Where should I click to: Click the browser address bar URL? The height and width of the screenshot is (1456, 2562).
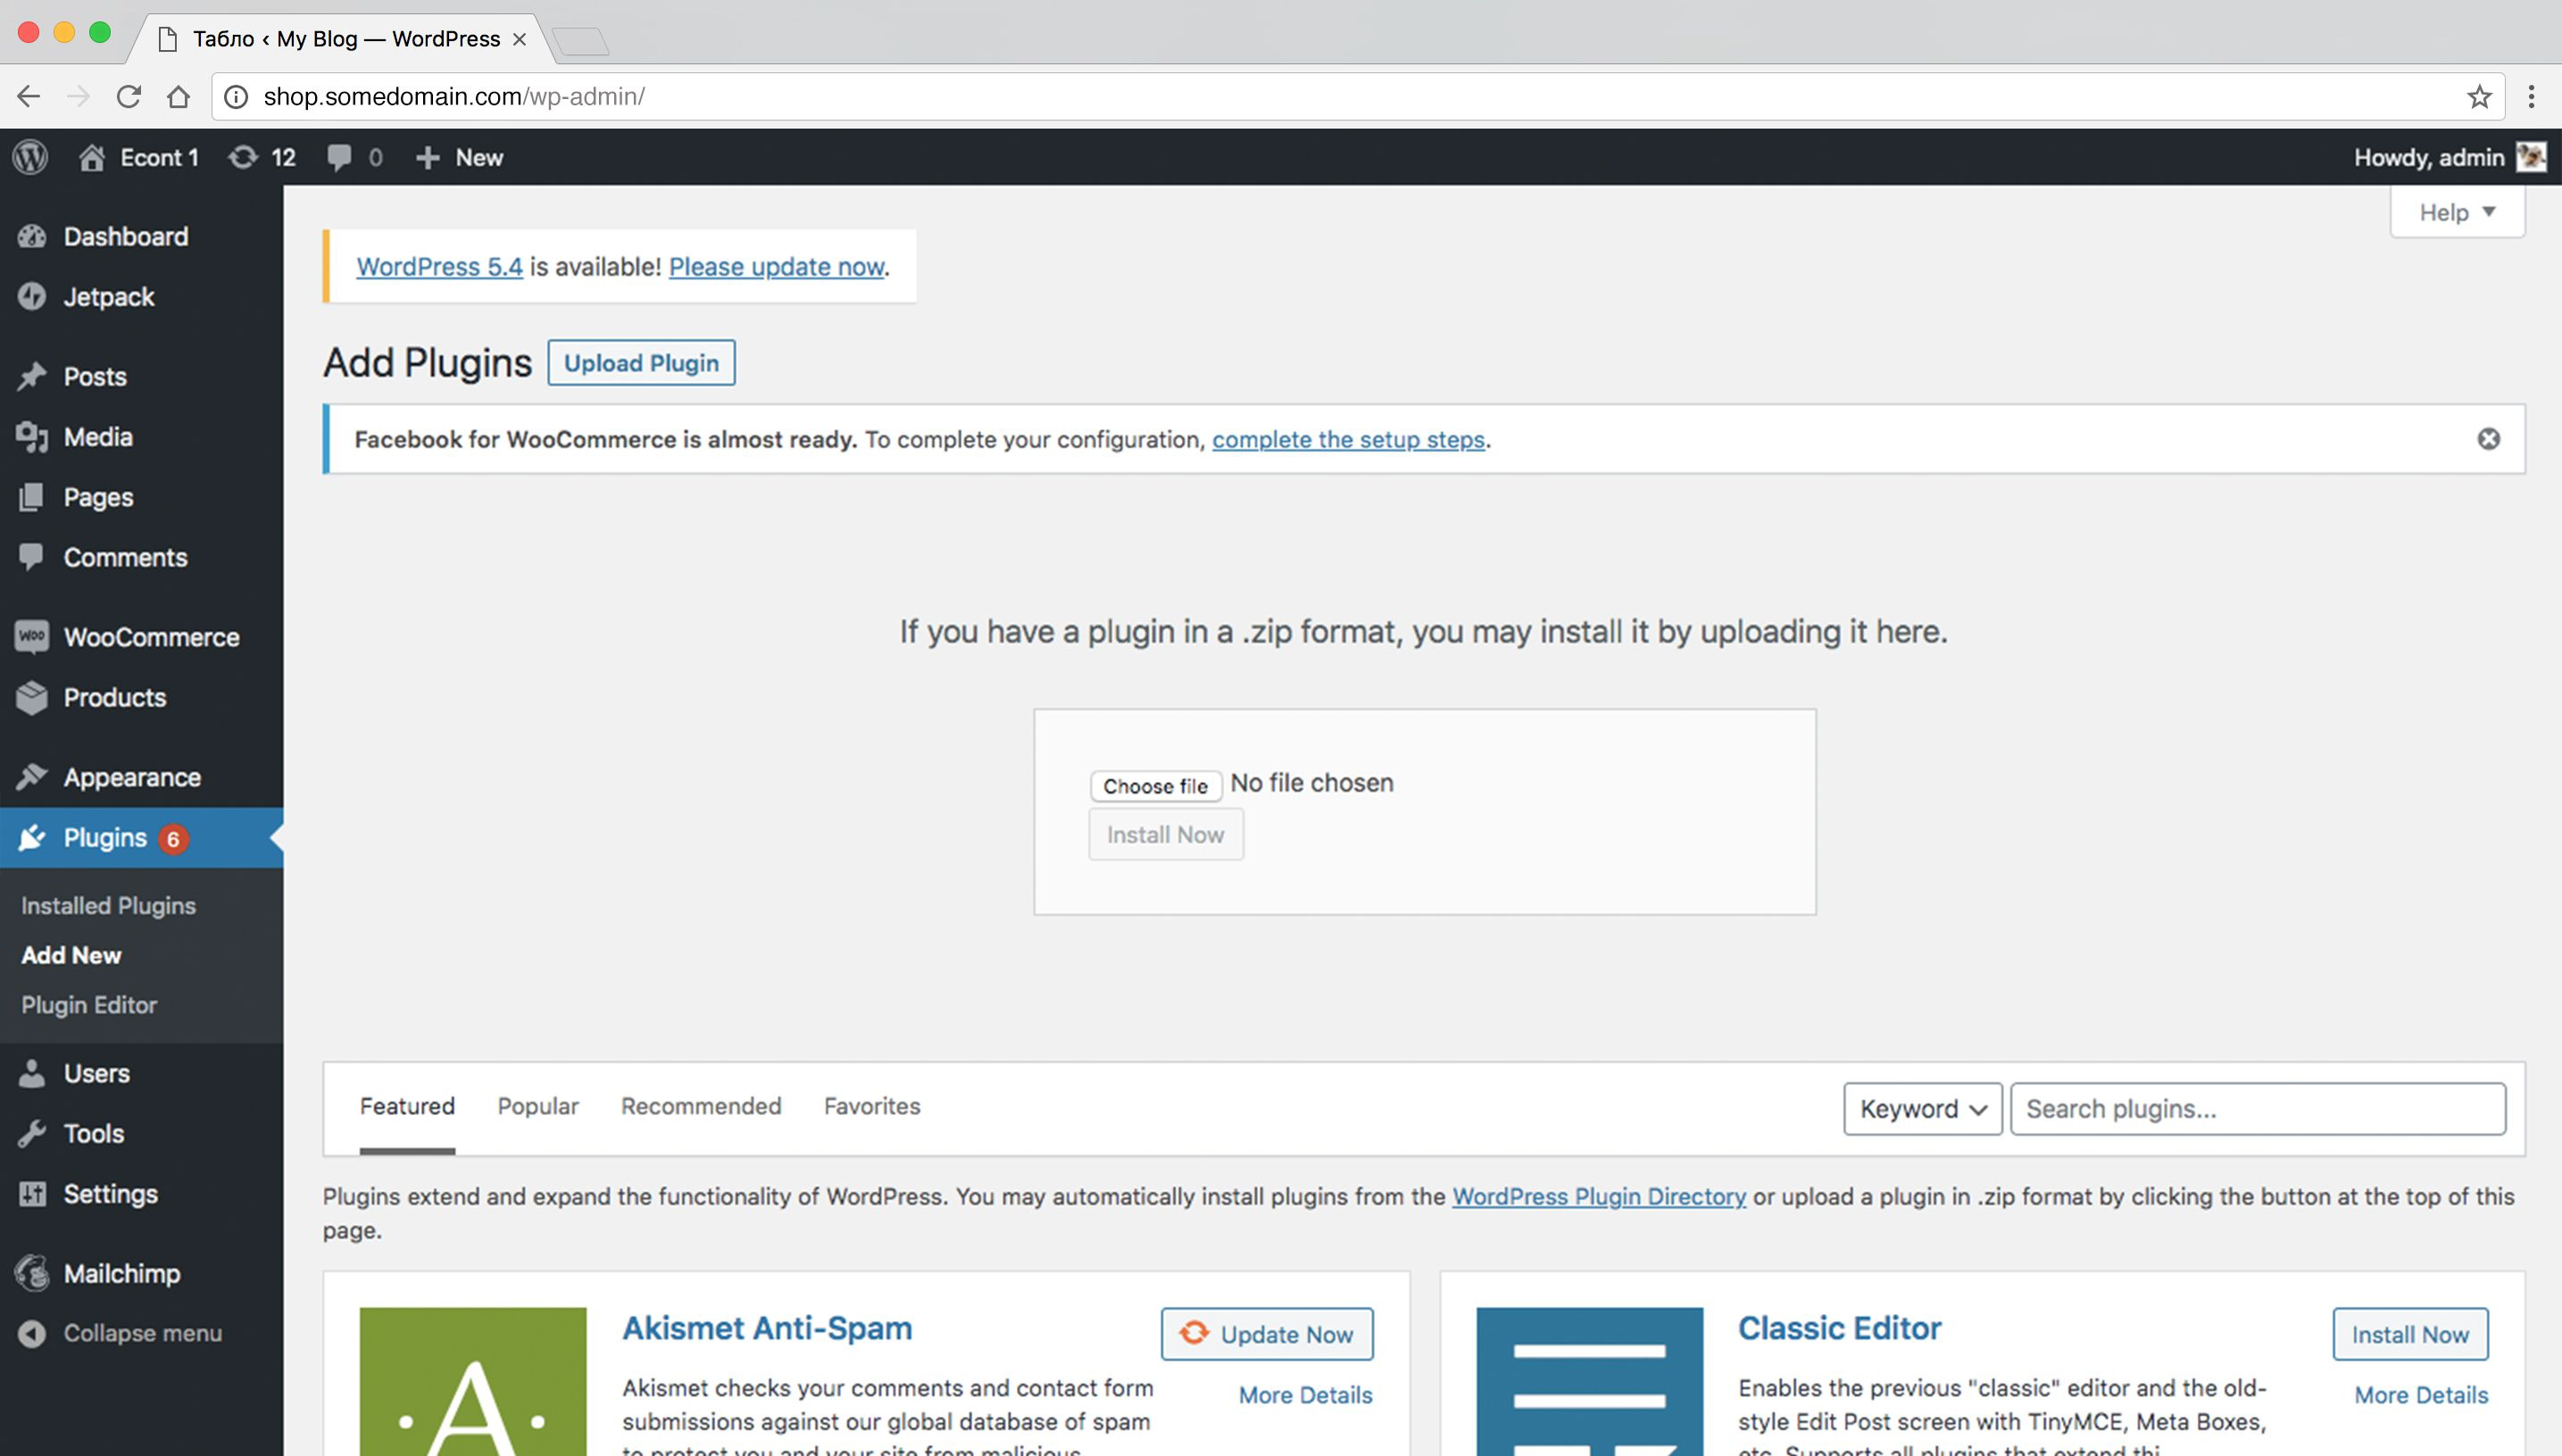coord(454,96)
